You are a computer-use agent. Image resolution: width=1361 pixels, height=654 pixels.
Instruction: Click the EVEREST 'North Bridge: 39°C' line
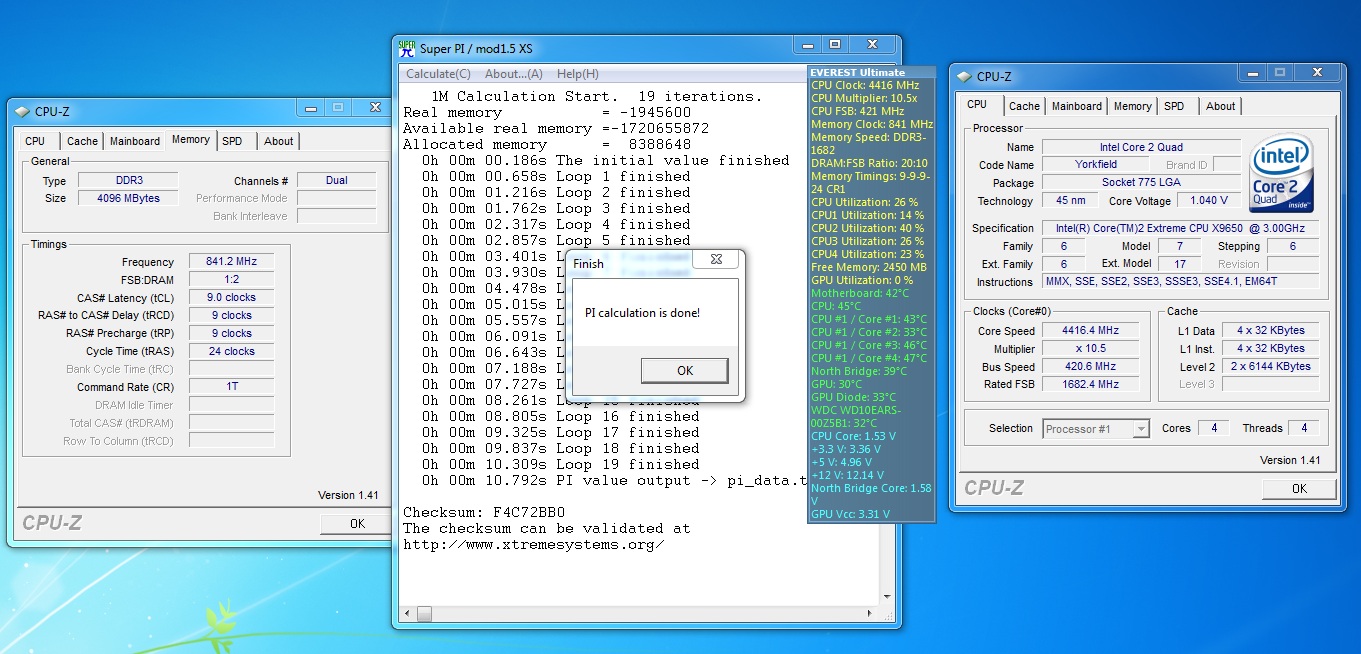tap(860, 372)
